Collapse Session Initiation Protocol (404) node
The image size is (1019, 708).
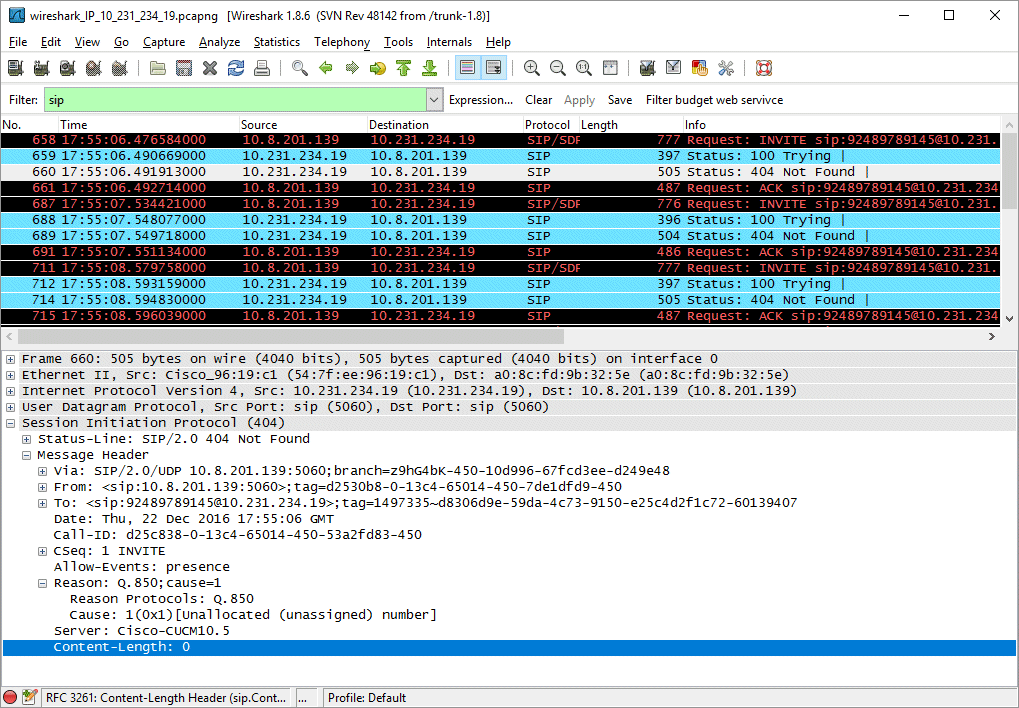(10, 423)
